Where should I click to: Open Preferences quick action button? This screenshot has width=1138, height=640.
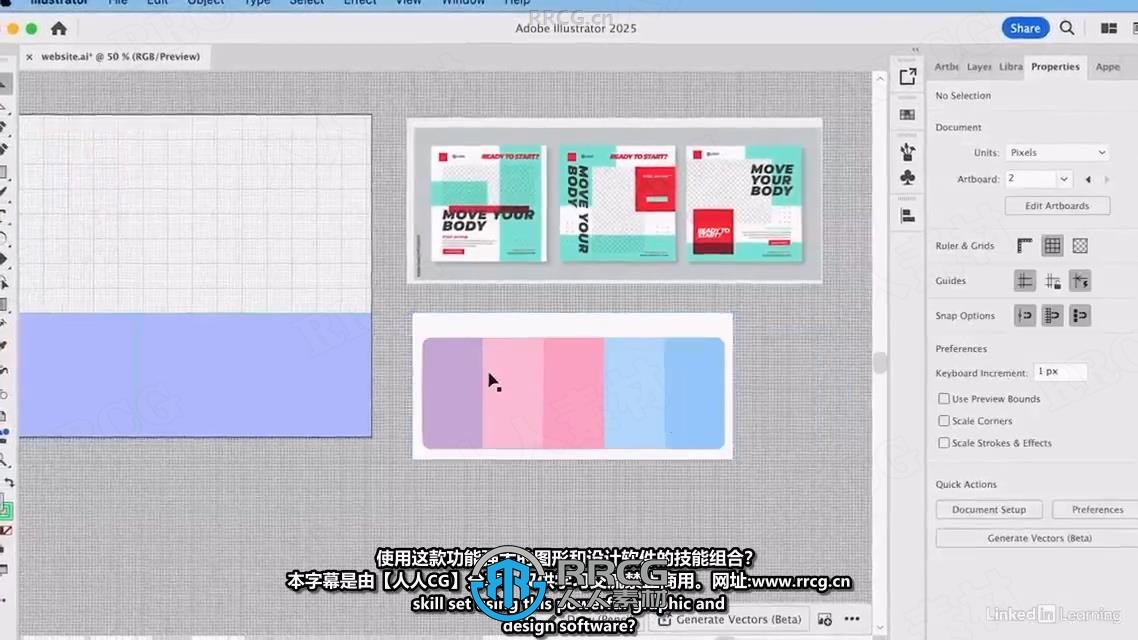tap(1097, 509)
